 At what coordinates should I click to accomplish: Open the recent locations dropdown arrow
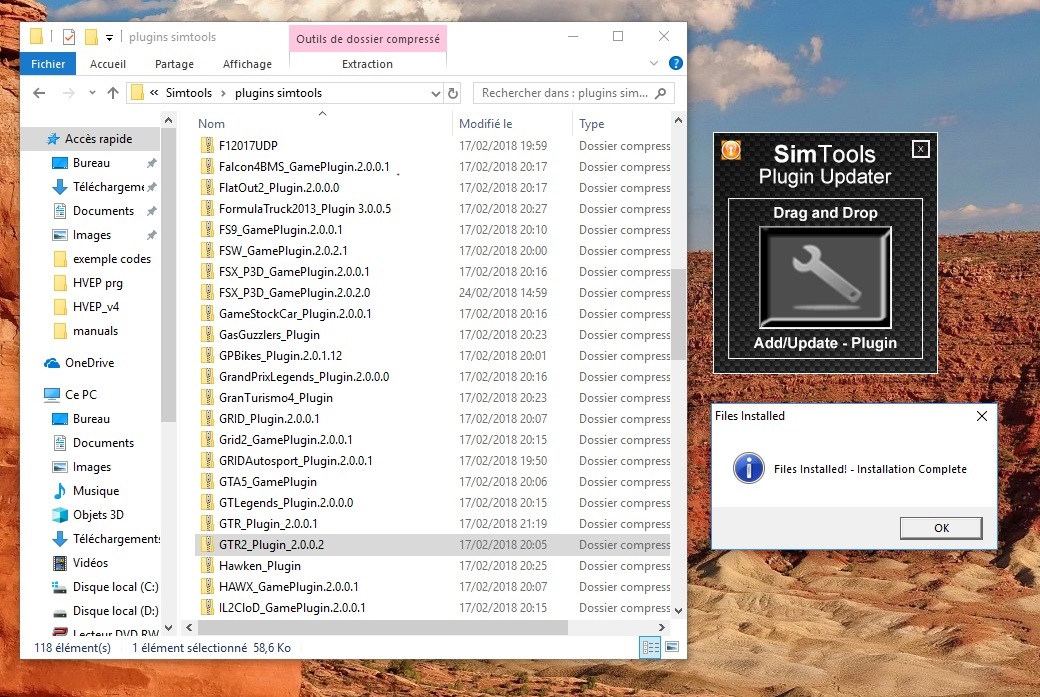(x=92, y=93)
